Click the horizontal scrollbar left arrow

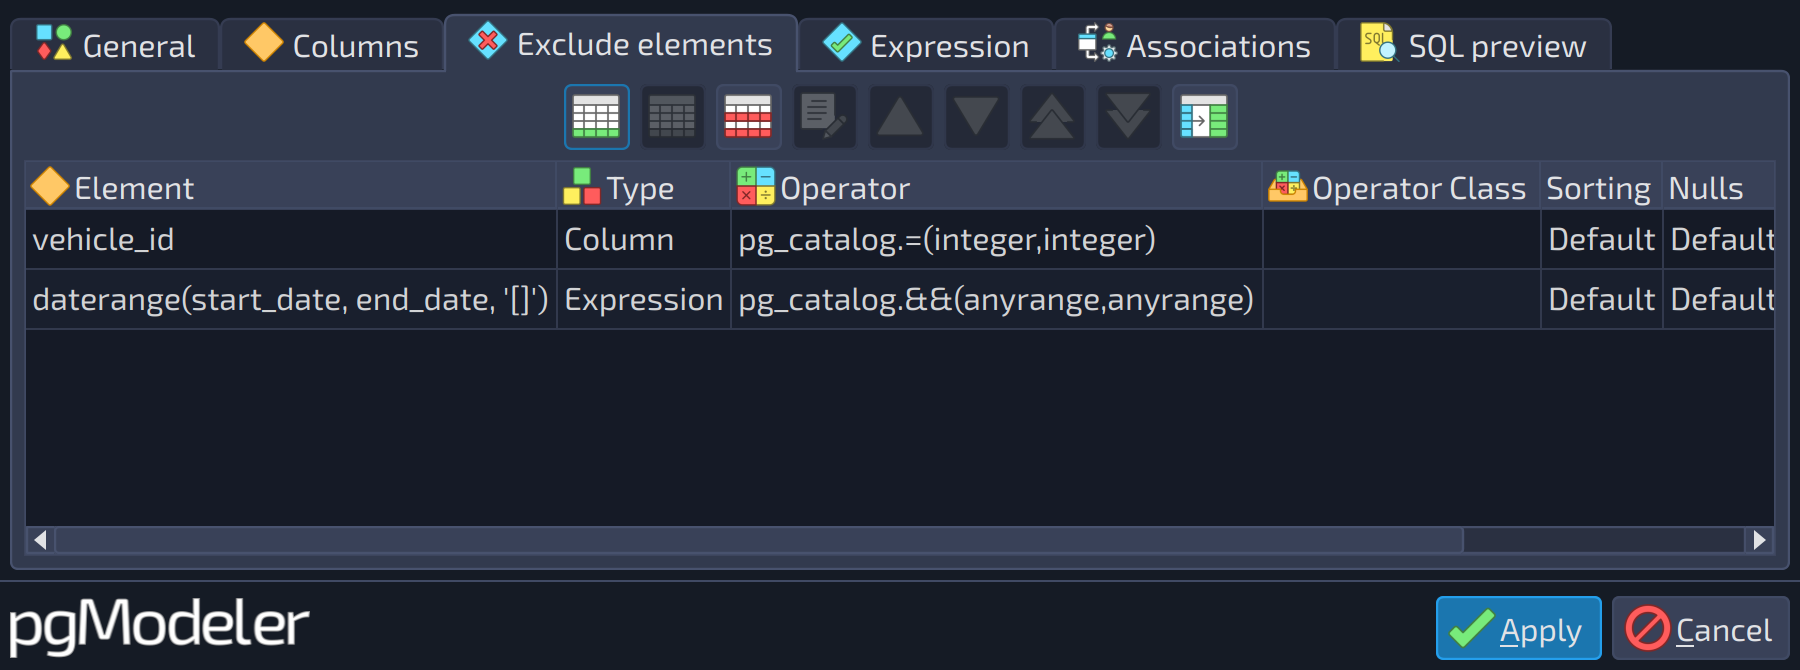(x=40, y=540)
